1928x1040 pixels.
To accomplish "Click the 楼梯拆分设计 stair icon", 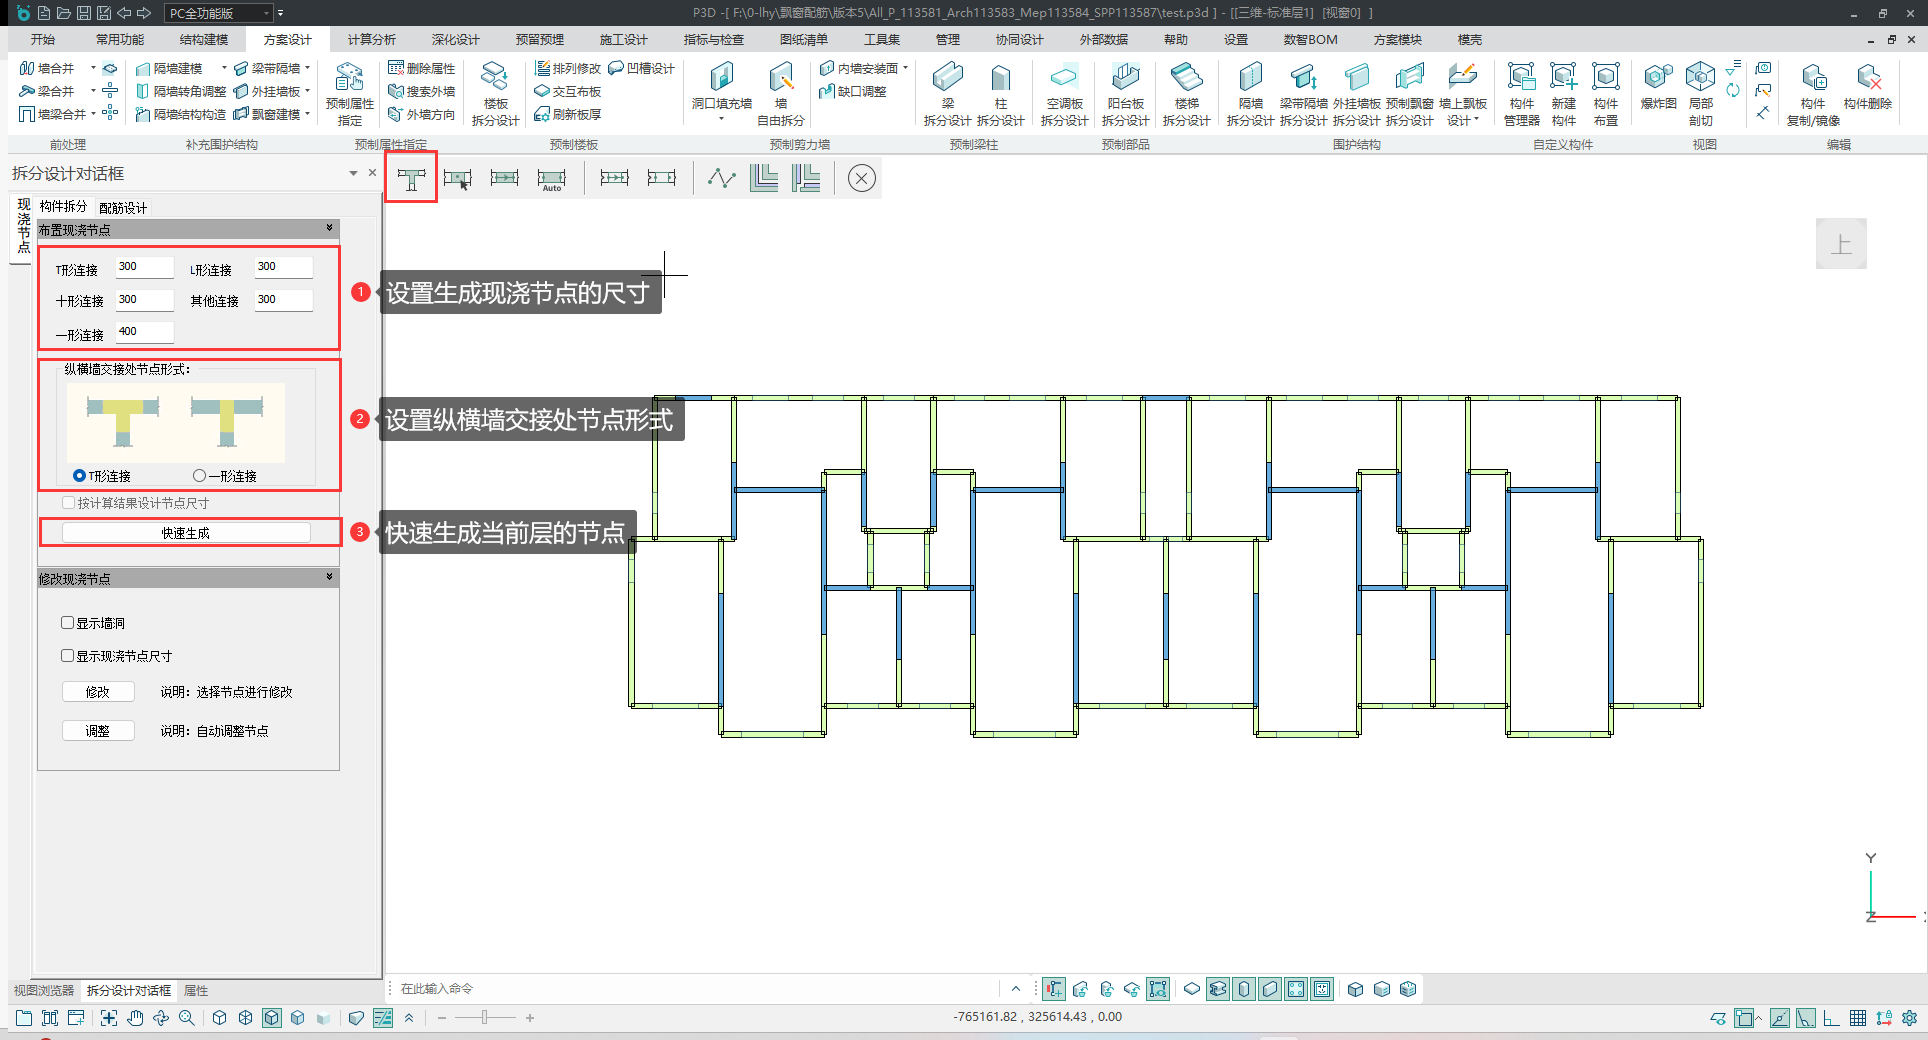I will 1186,80.
